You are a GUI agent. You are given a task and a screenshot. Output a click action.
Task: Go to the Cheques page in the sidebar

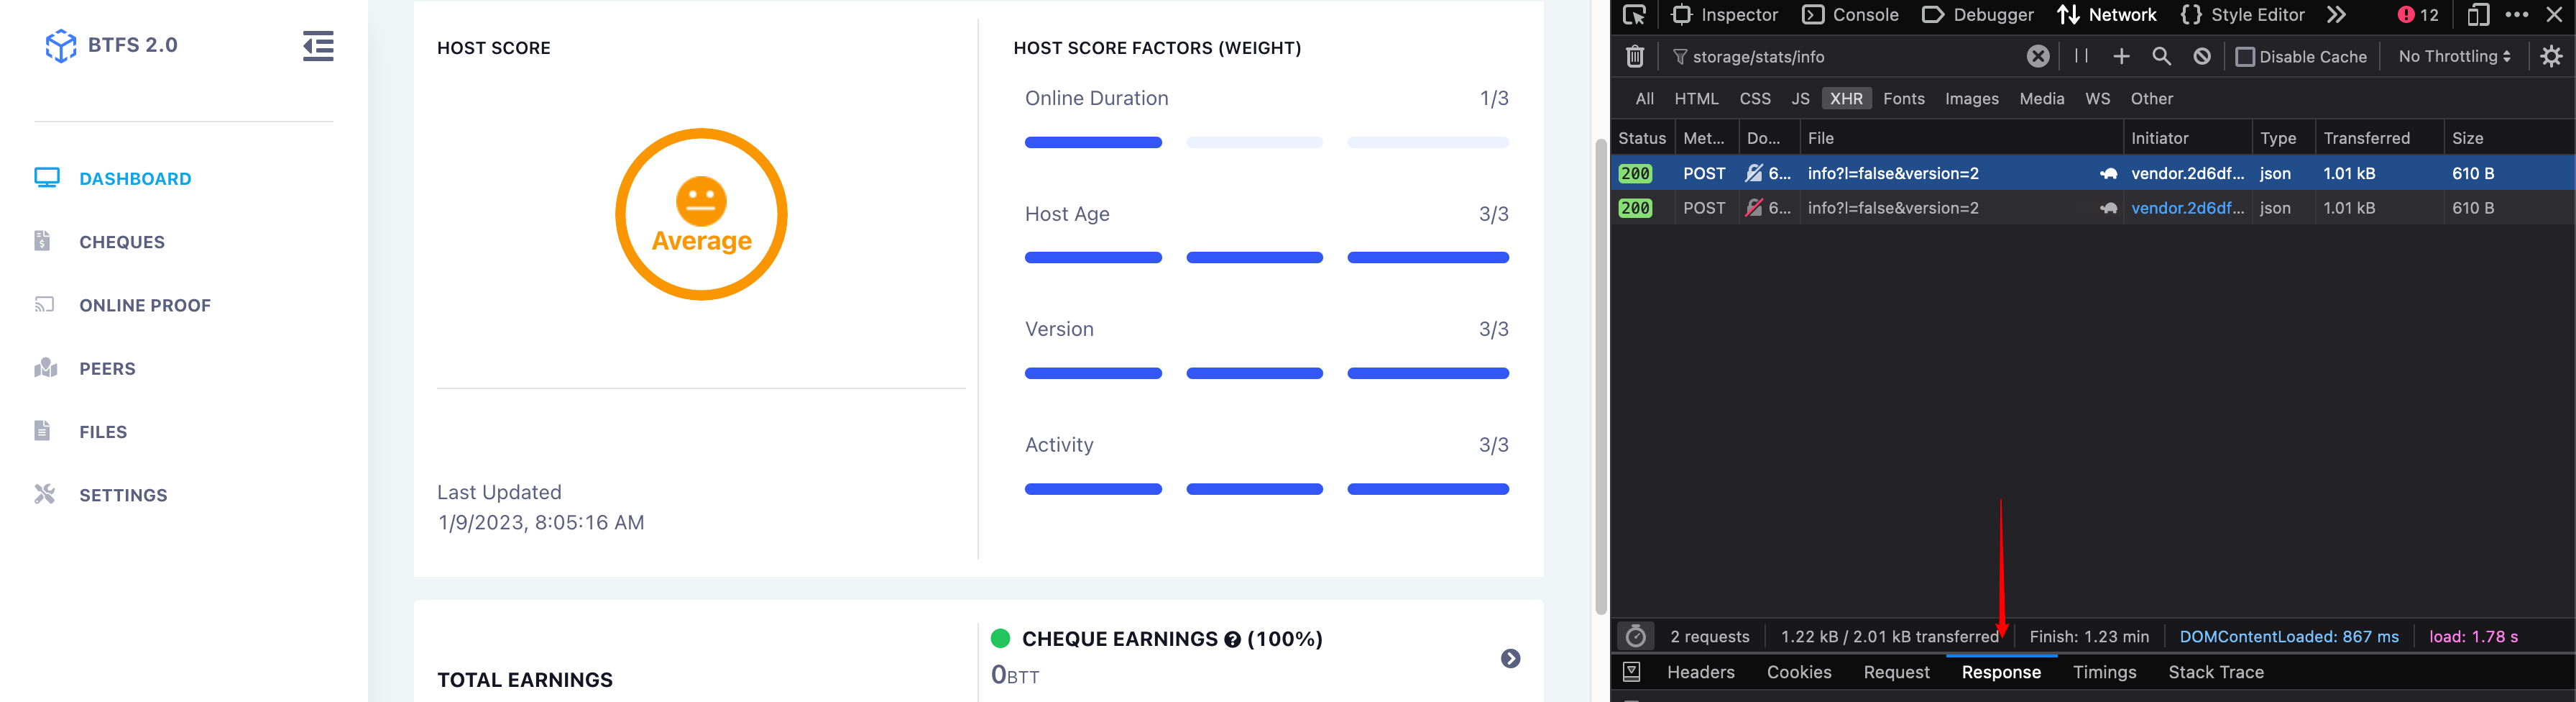(122, 241)
